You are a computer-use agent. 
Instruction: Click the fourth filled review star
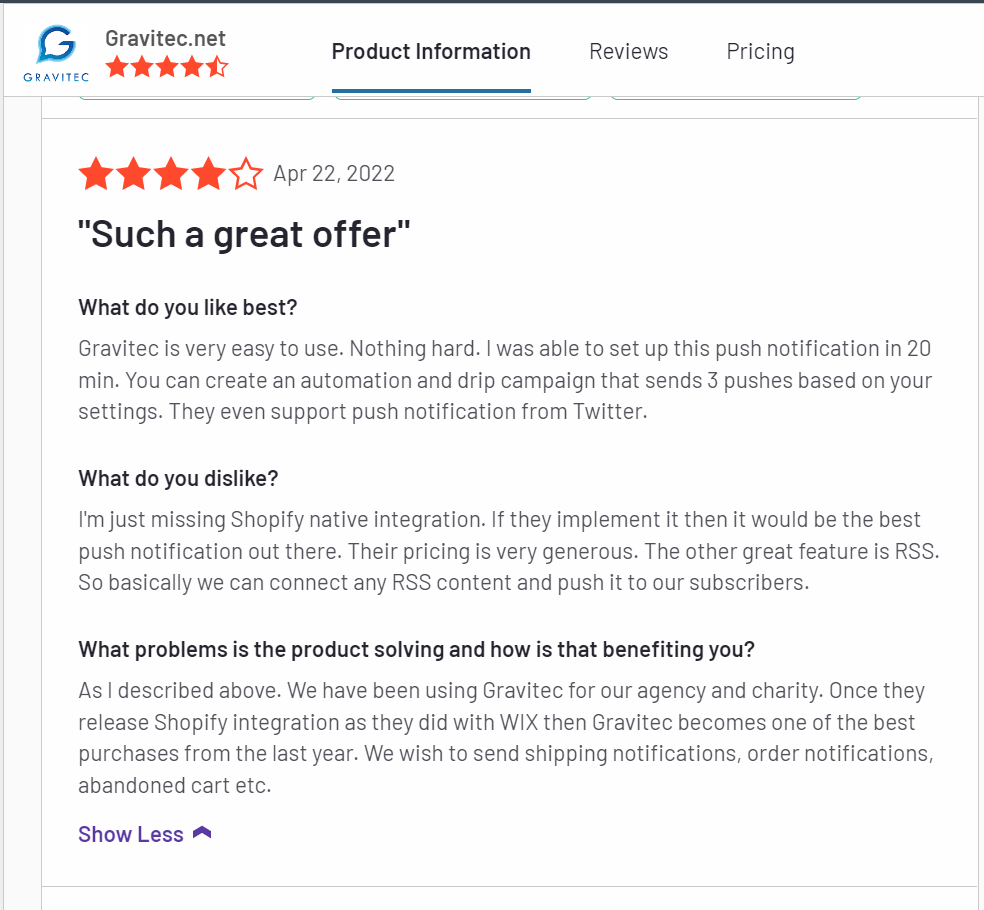pyautogui.click(x=208, y=174)
